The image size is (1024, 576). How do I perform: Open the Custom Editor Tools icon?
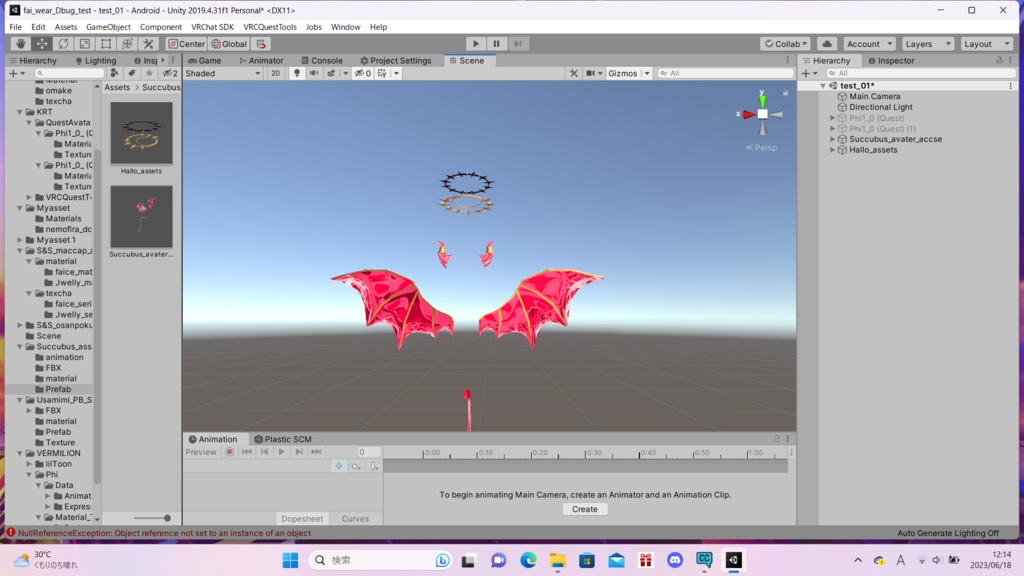click(x=148, y=43)
